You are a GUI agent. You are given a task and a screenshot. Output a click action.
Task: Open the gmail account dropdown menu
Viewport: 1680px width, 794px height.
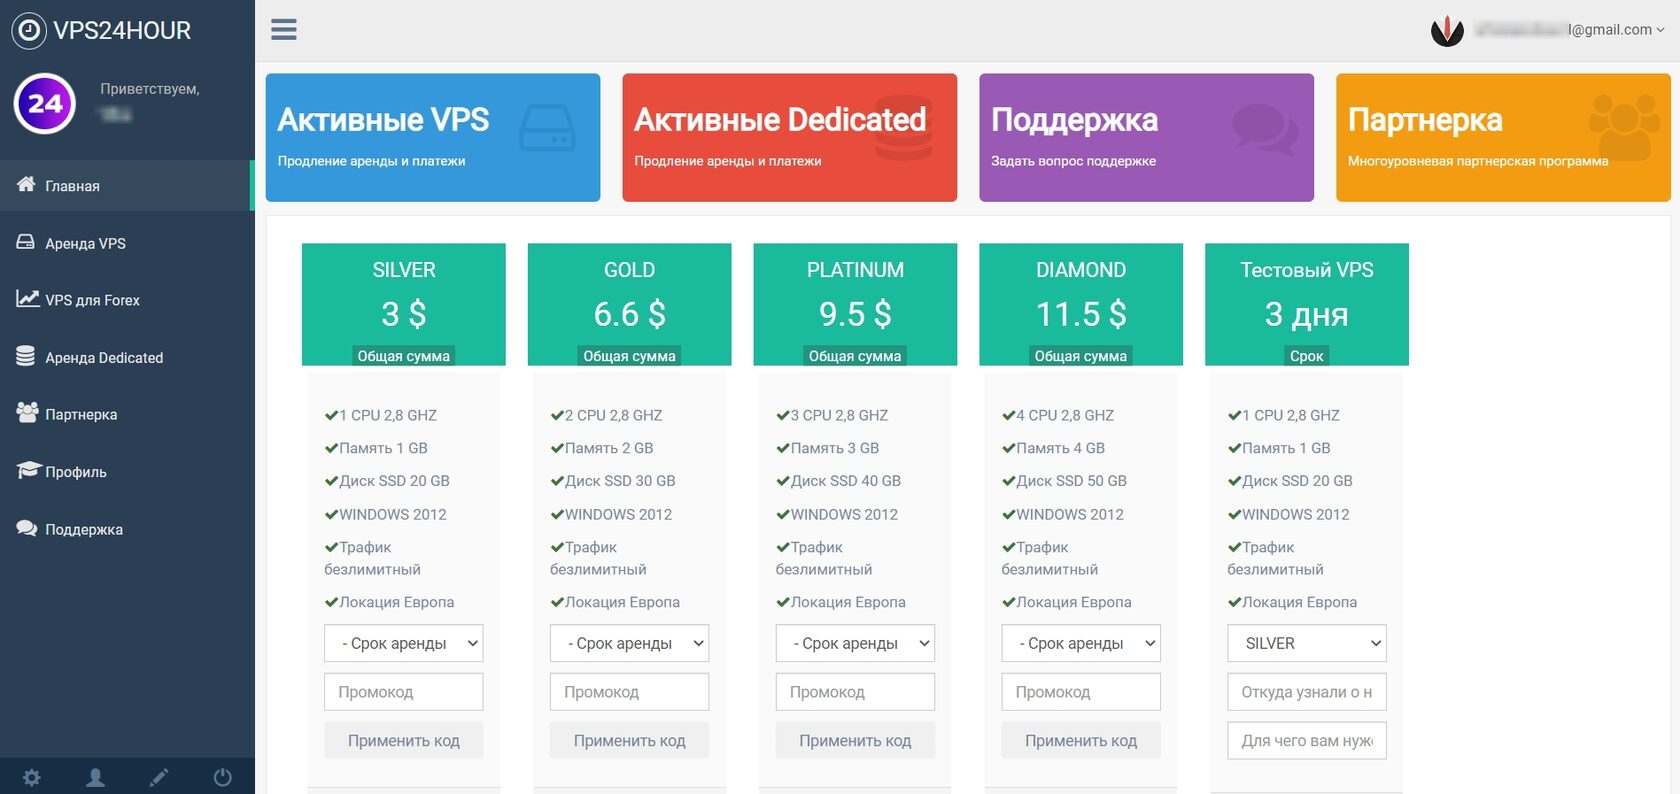(1570, 30)
